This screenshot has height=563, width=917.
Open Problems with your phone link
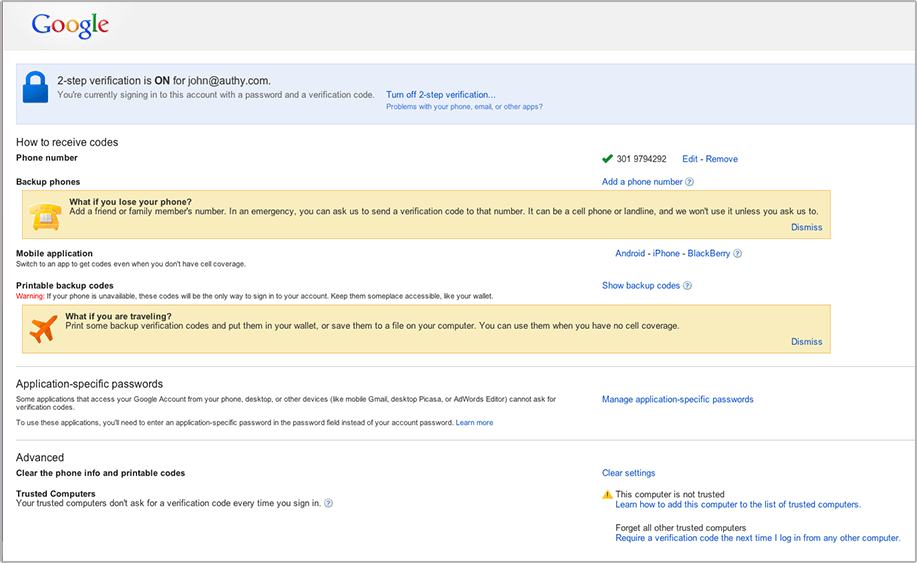click(x=464, y=107)
